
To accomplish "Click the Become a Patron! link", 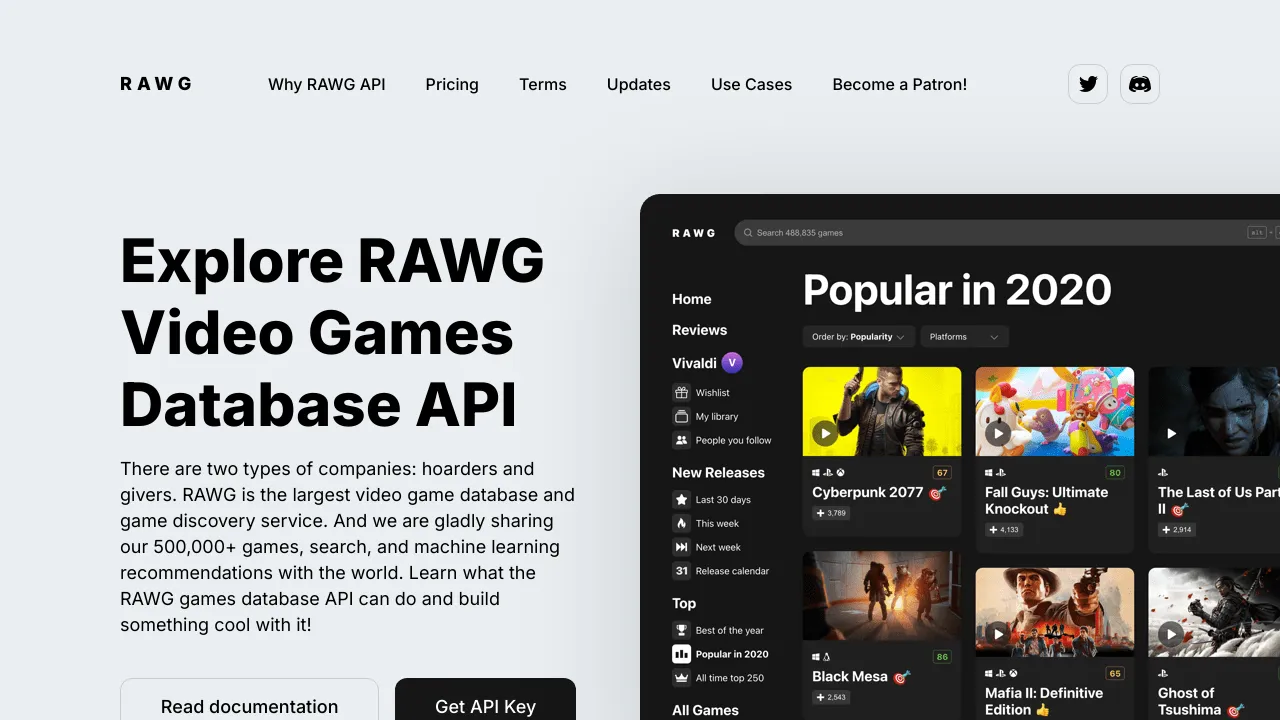I will [x=900, y=84].
